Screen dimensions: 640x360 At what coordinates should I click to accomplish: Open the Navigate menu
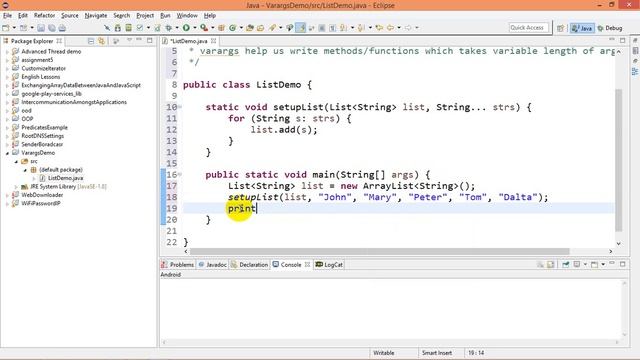point(96,16)
